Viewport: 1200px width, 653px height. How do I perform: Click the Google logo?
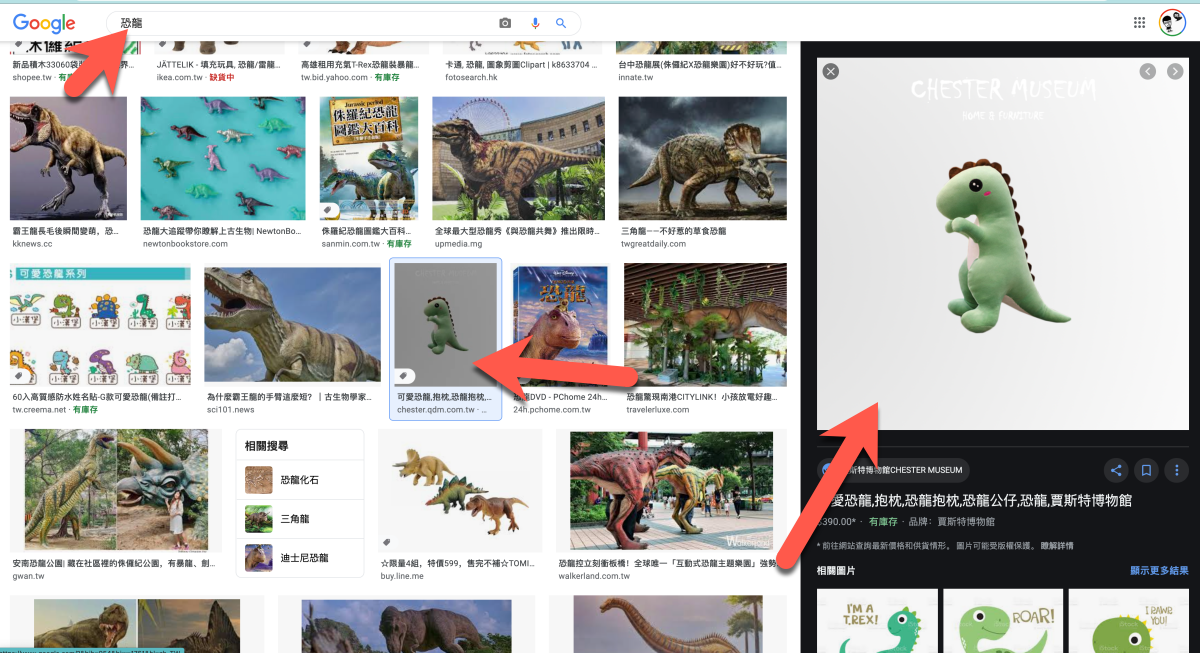[44, 23]
